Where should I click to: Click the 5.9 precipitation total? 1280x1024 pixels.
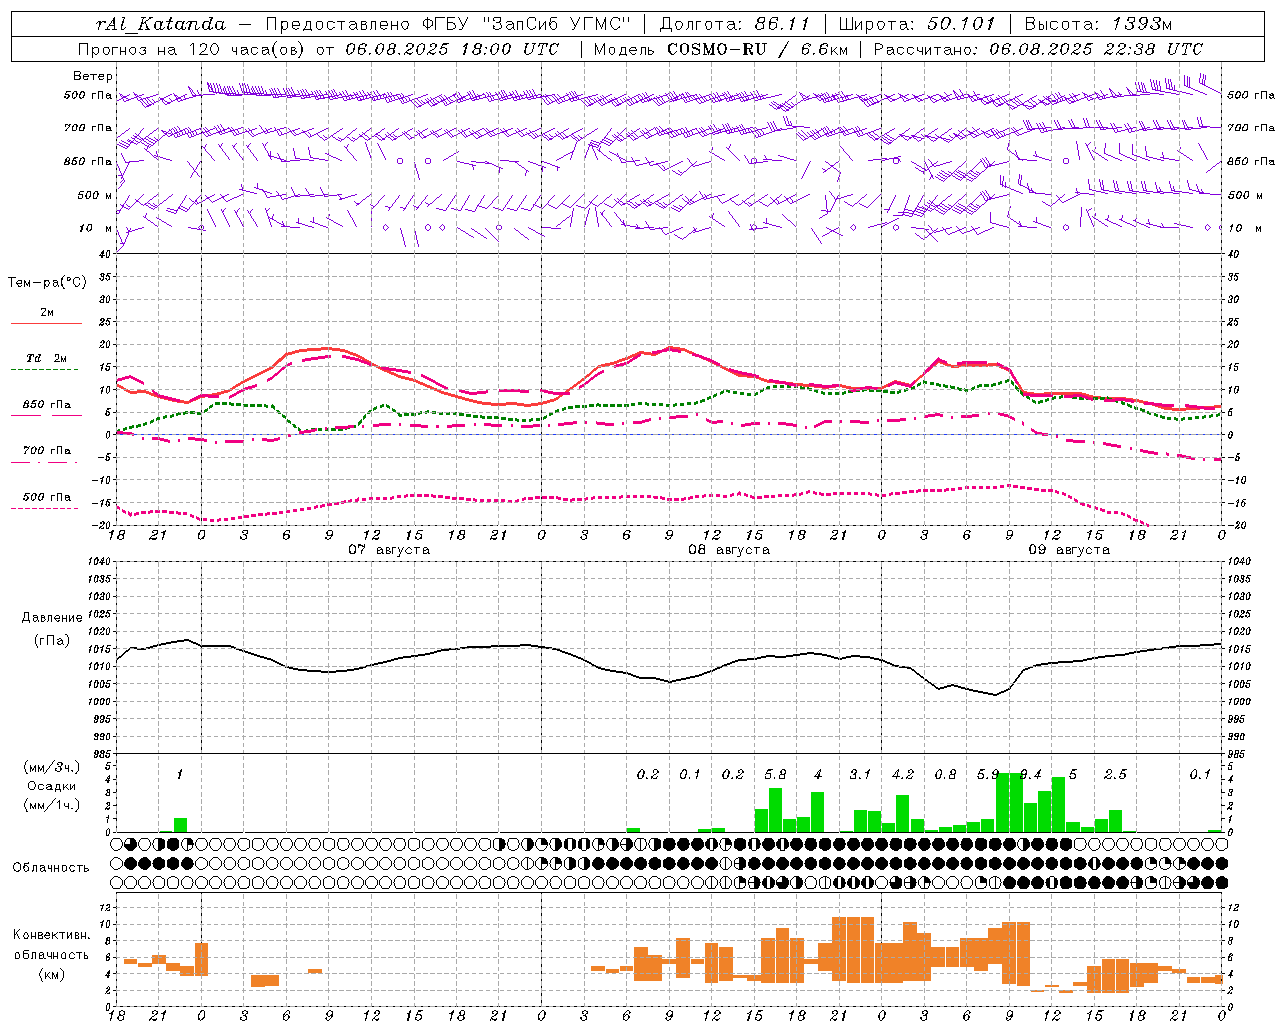(988, 774)
